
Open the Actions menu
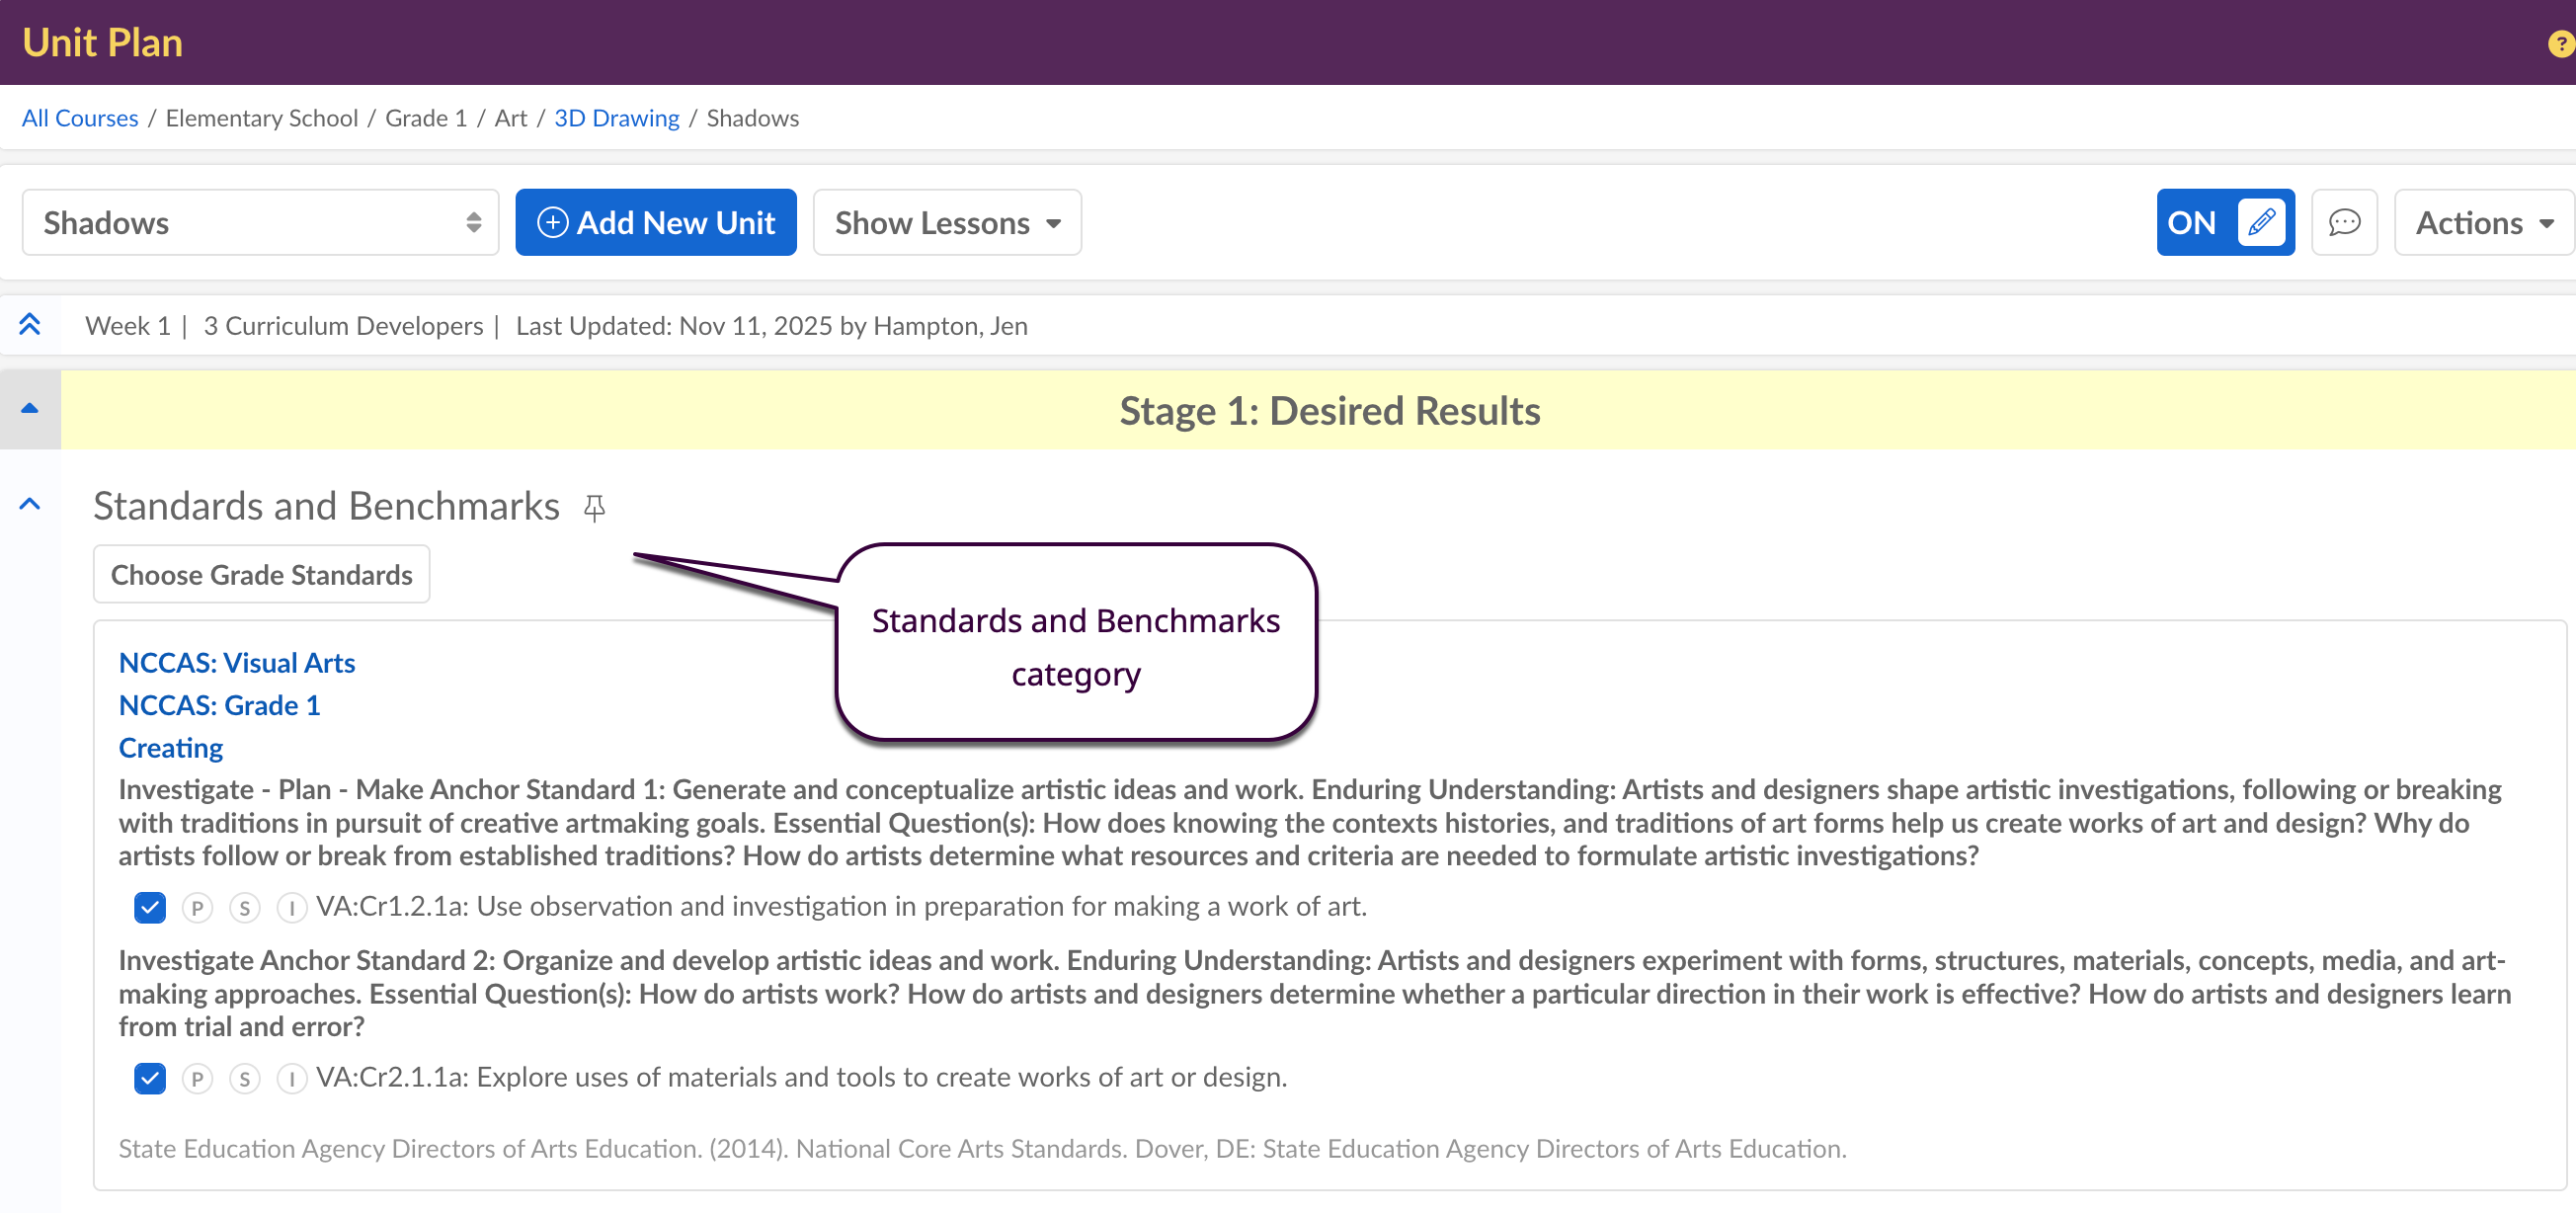pos(2483,222)
